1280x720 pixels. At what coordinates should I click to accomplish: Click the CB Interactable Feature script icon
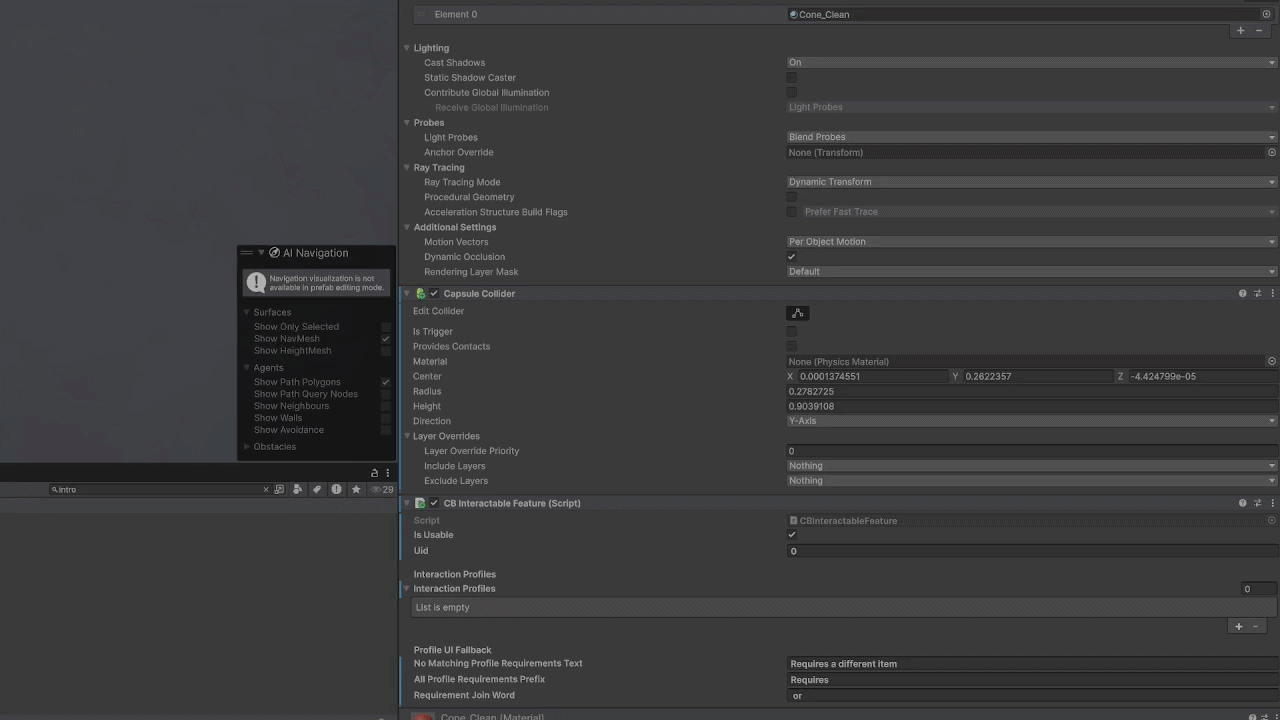(420, 503)
